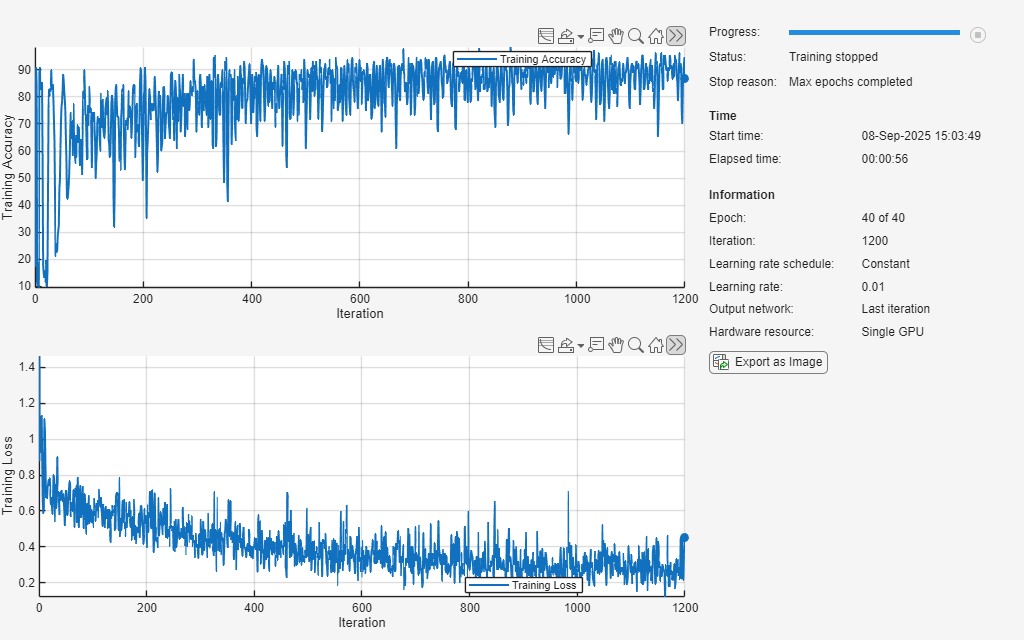Select zoom magnifier on Training Loss plot
This screenshot has height=640, width=1024.
(x=636, y=345)
